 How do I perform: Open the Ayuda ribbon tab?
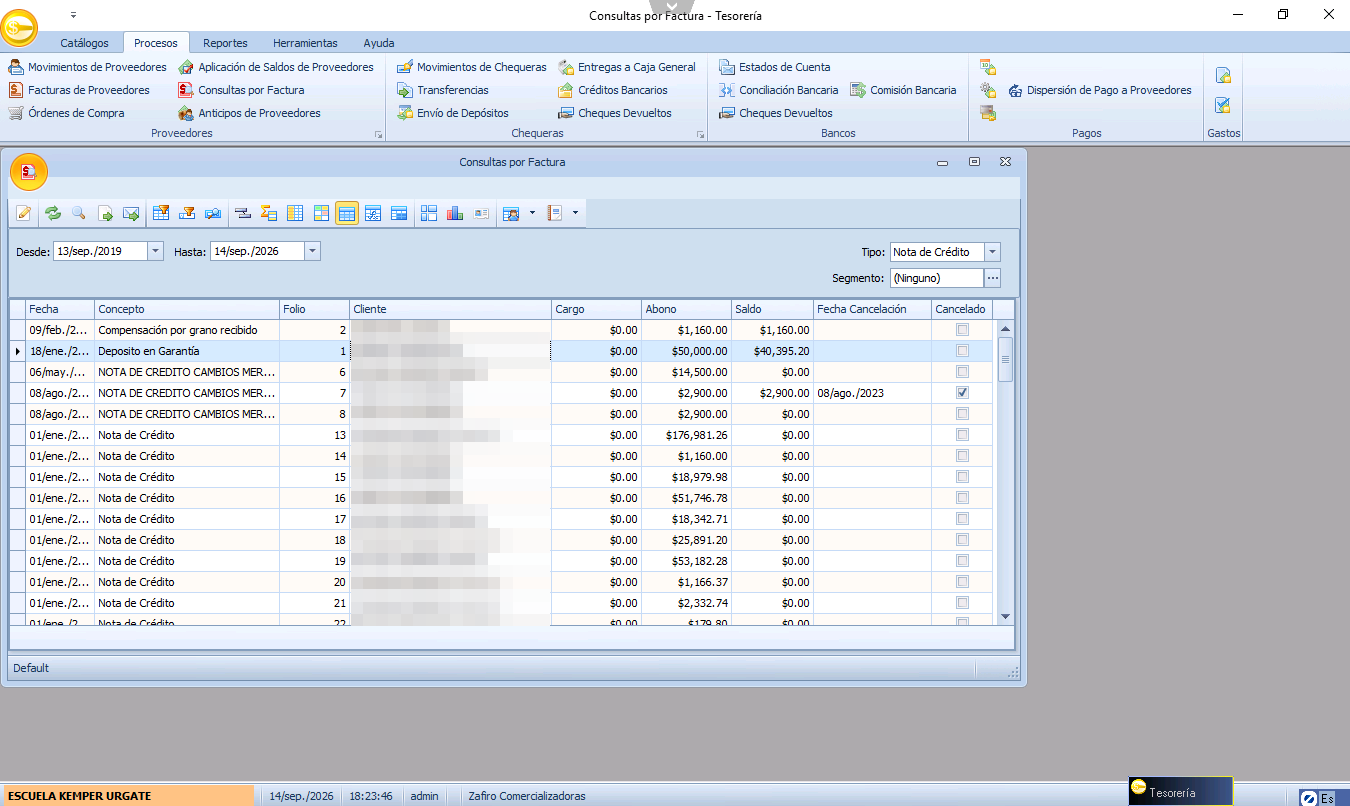pos(379,43)
